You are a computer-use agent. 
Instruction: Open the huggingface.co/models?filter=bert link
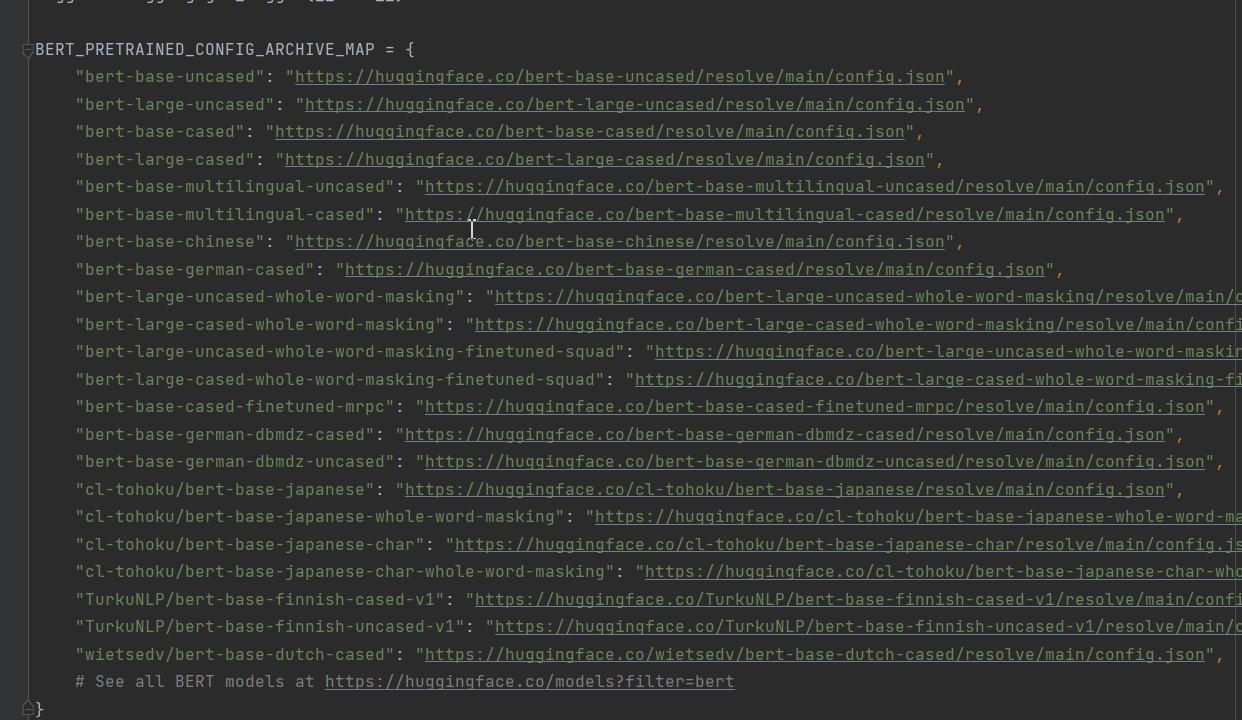(x=530, y=682)
